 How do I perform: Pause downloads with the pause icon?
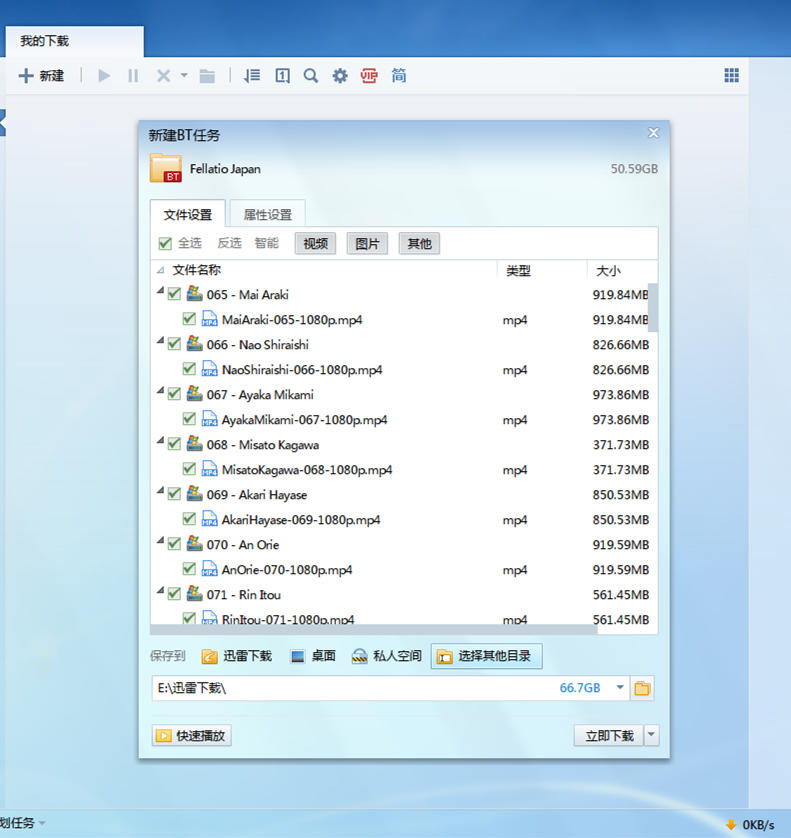[x=133, y=76]
